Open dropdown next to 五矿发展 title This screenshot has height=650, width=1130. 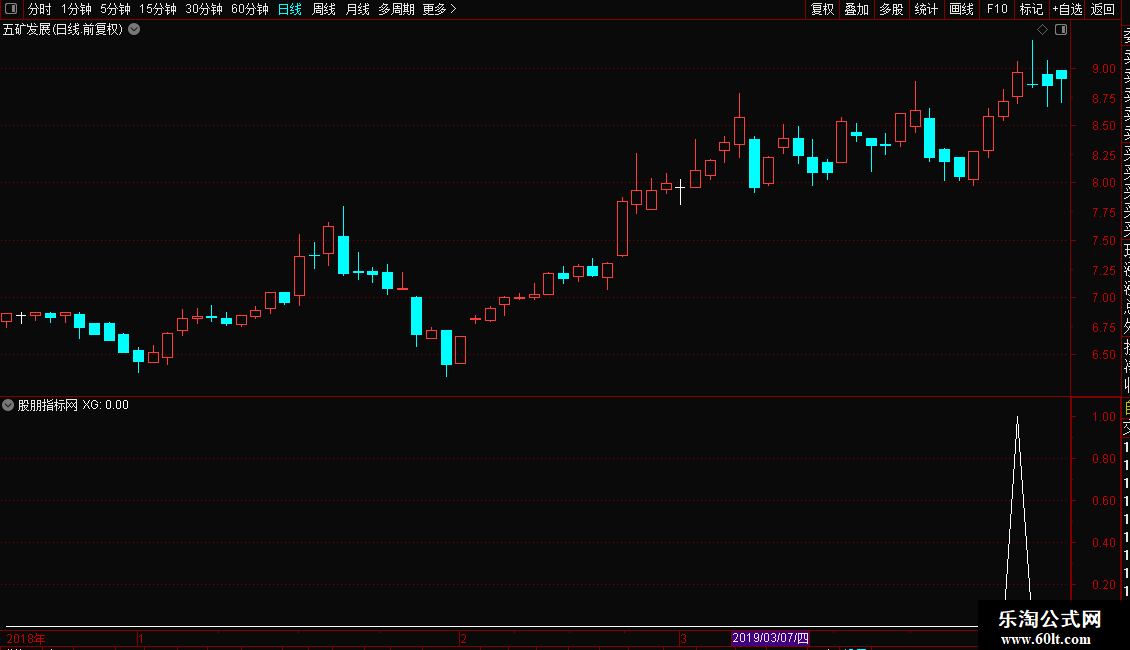[x=134, y=30]
